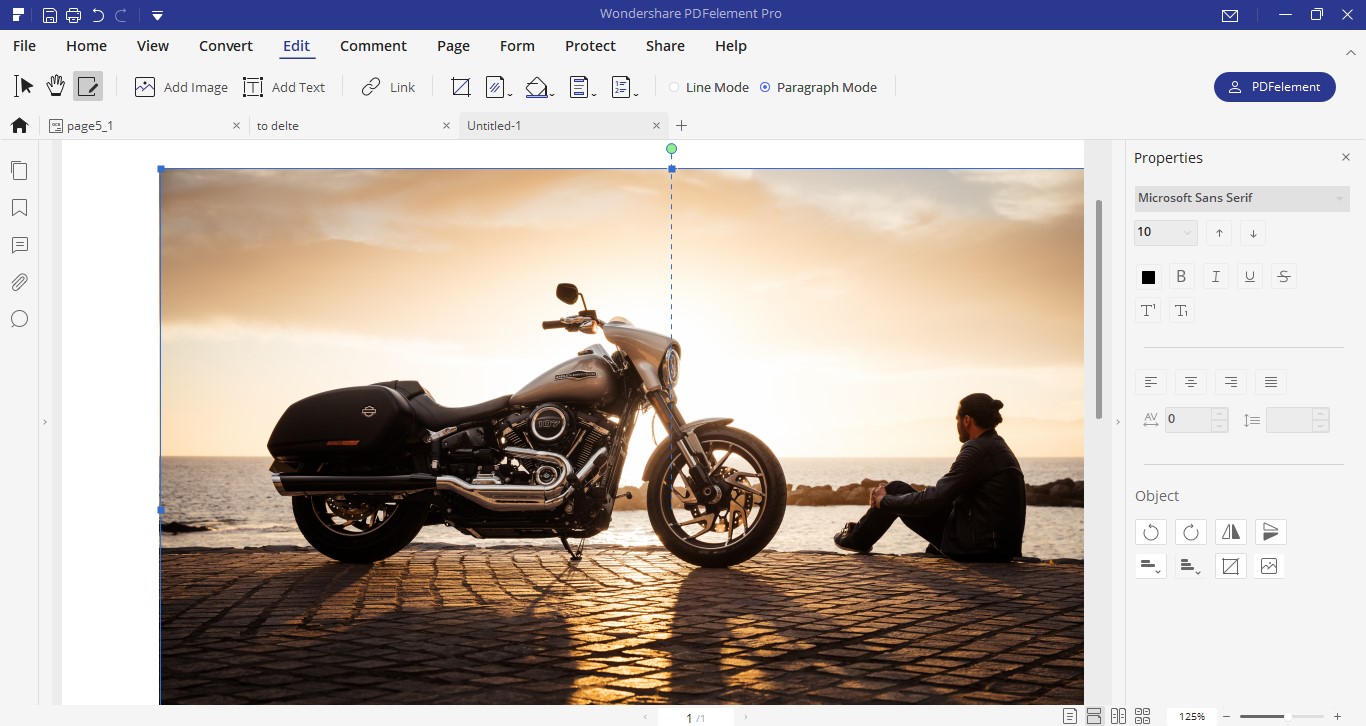The image size is (1366, 726).
Task: Open the Page tab
Action: [453, 46]
